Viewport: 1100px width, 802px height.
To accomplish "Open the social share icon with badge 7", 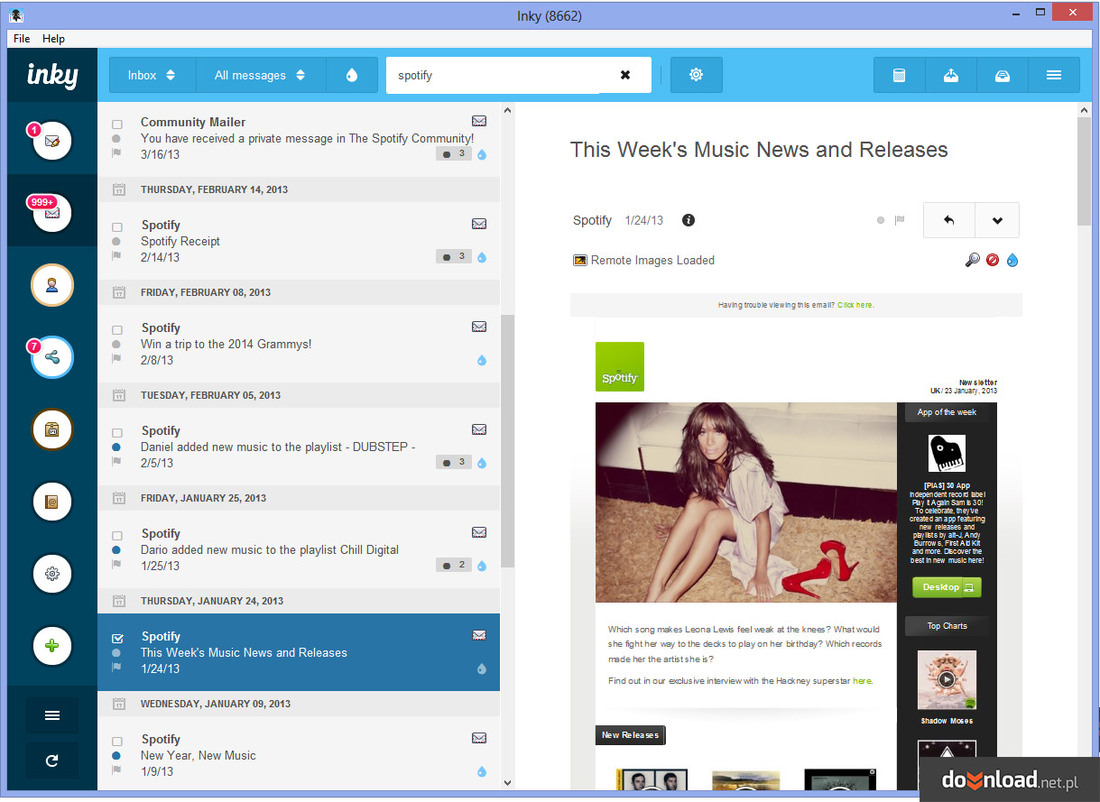I will pyautogui.click(x=52, y=357).
